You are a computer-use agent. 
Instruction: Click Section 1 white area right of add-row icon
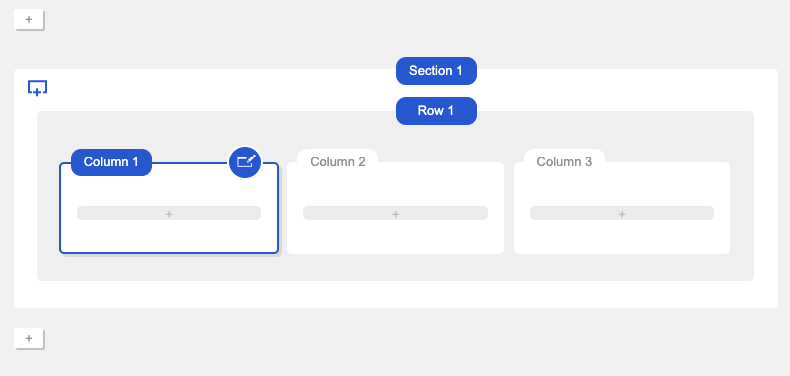(202, 88)
